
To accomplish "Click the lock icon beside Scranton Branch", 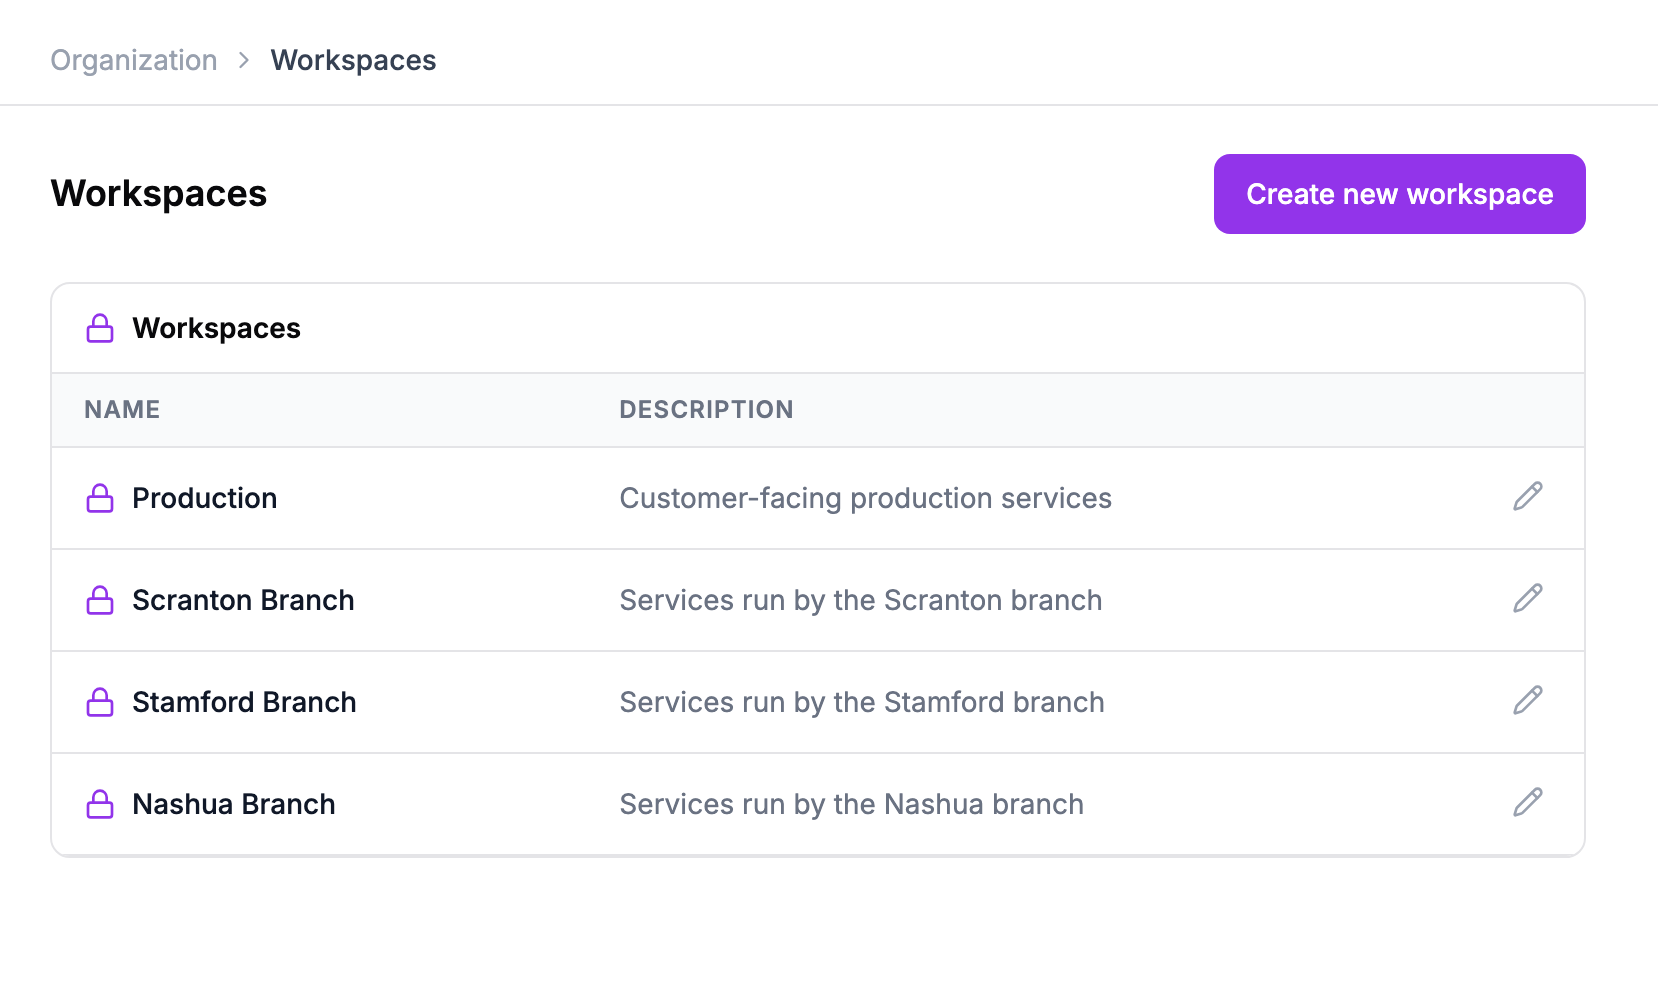I will coord(100,600).
